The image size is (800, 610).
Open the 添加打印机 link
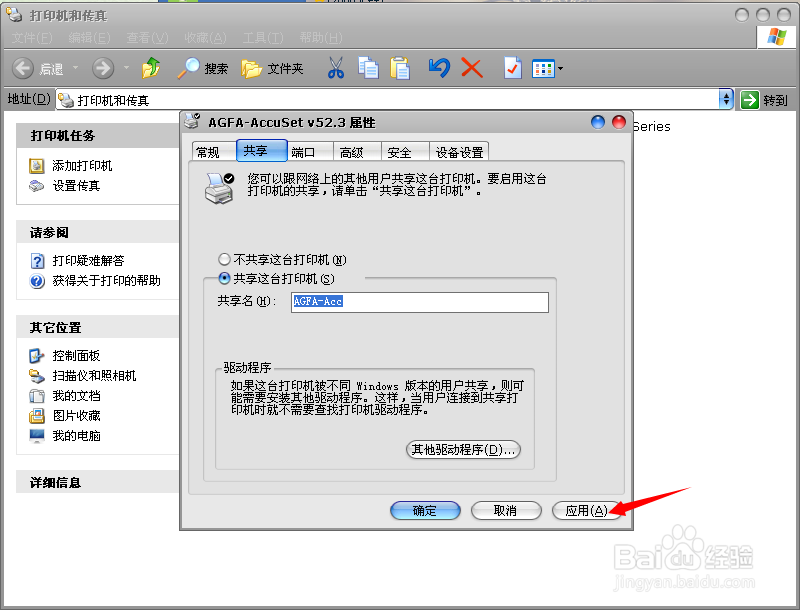click(x=82, y=166)
